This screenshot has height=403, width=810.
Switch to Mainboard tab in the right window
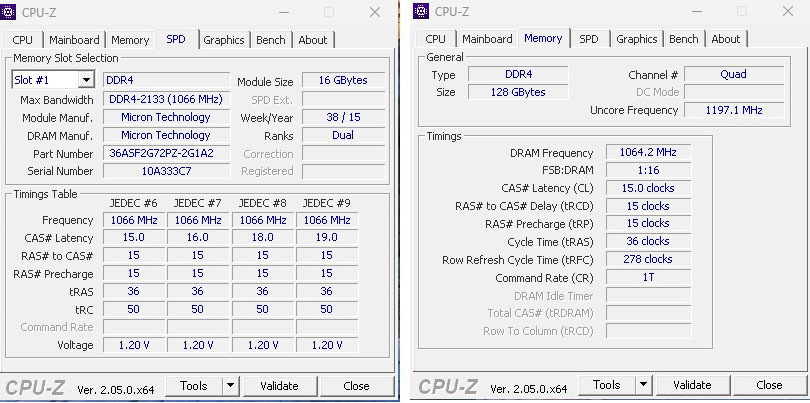pyautogui.click(x=488, y=39)
